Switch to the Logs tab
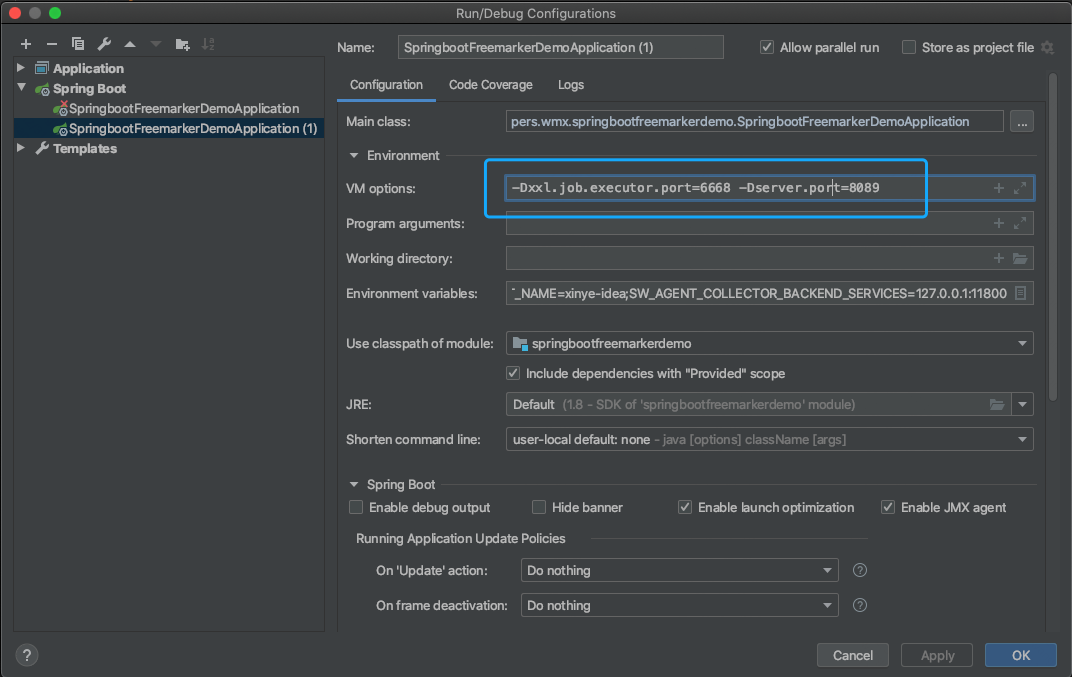 point(571,85)
